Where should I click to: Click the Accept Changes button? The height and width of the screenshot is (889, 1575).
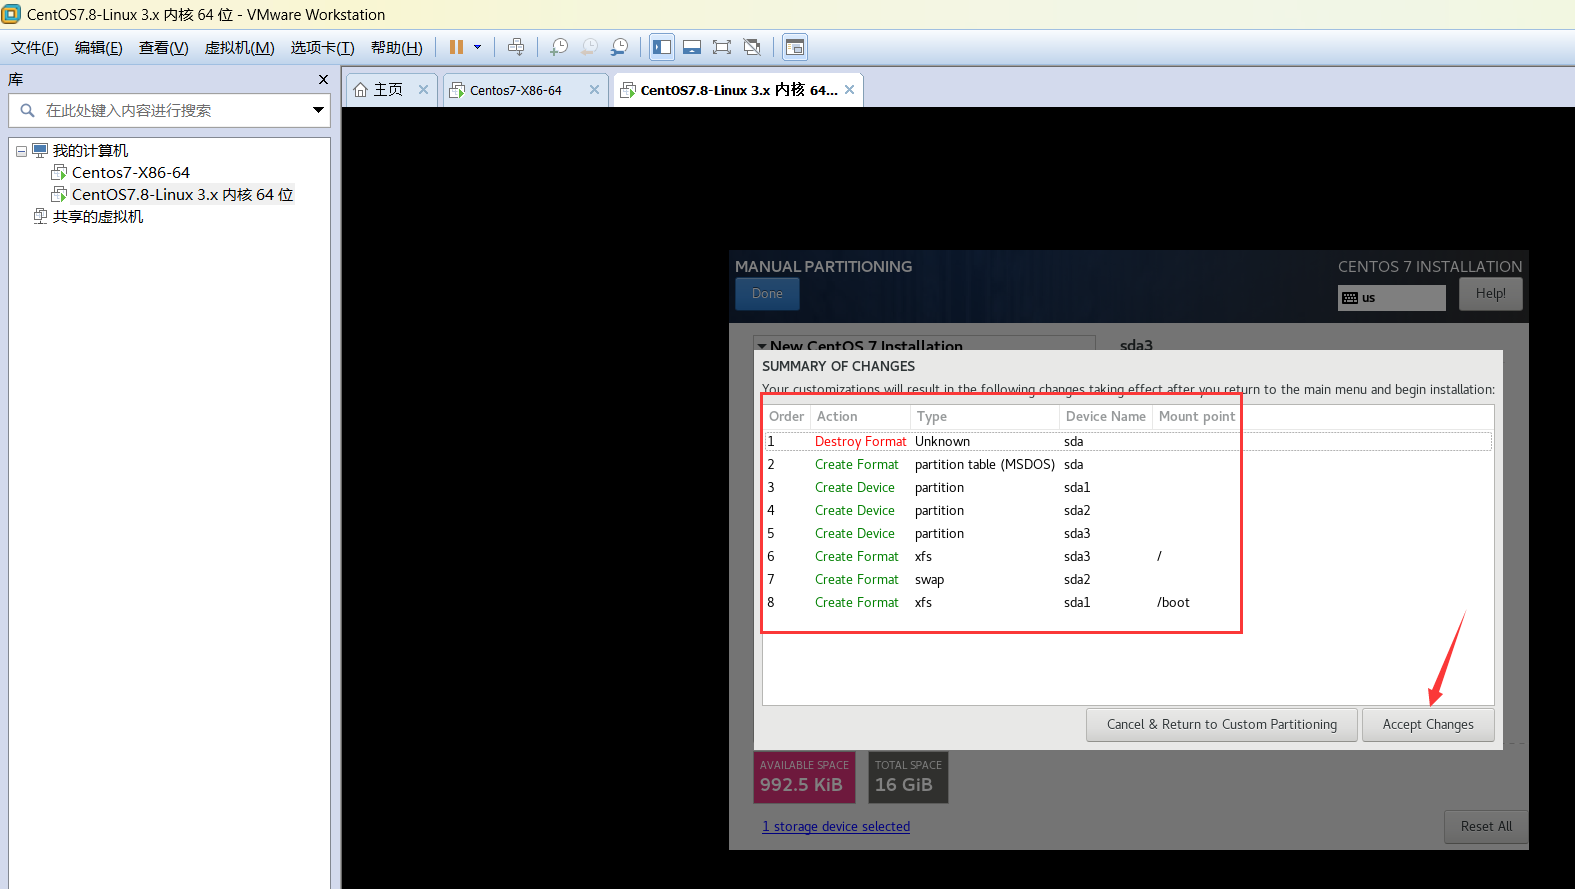pyautogui.click(x=1428, y=725)
